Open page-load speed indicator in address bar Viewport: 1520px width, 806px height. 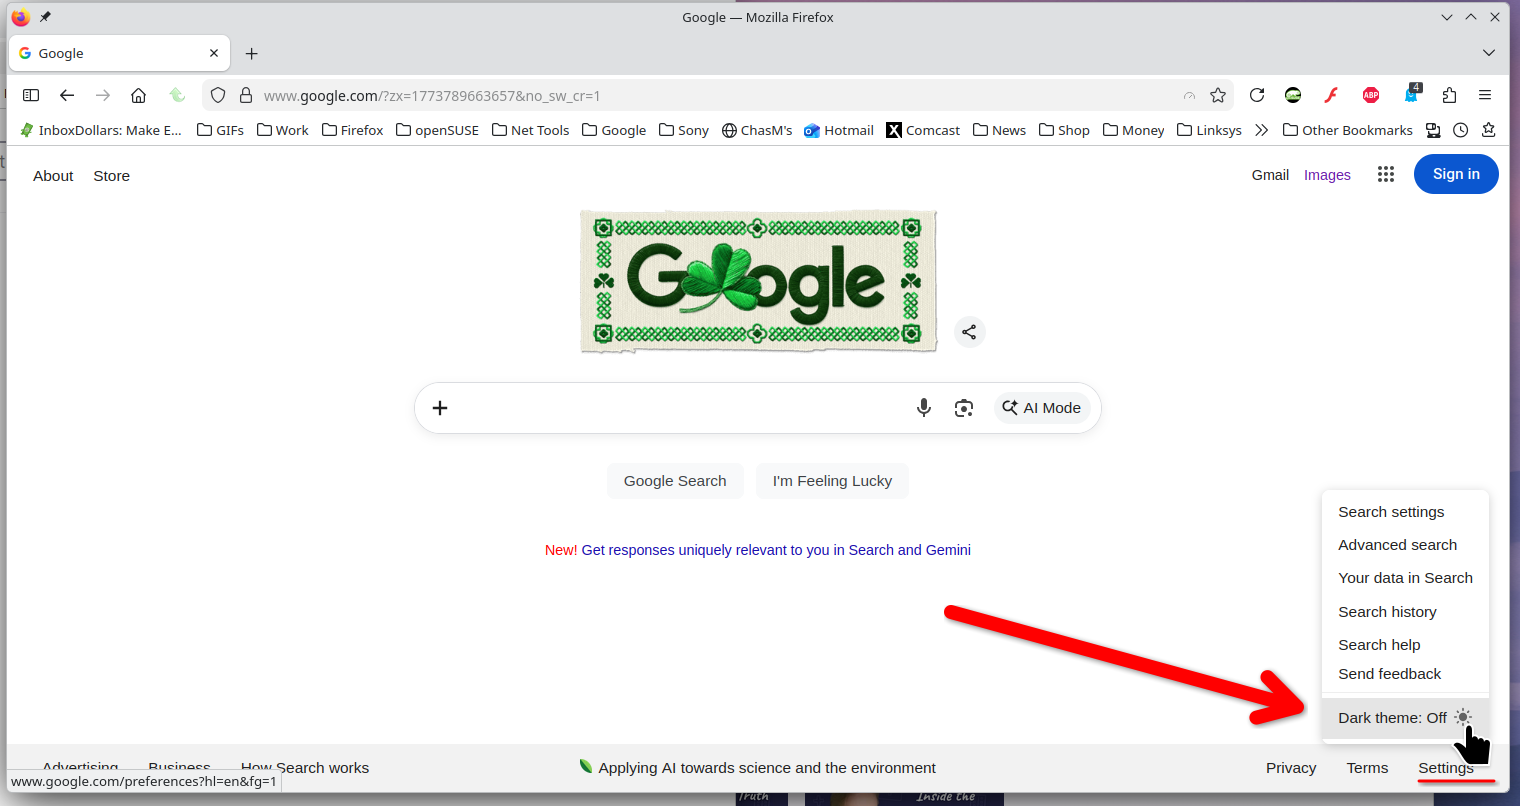(1189, 96)
